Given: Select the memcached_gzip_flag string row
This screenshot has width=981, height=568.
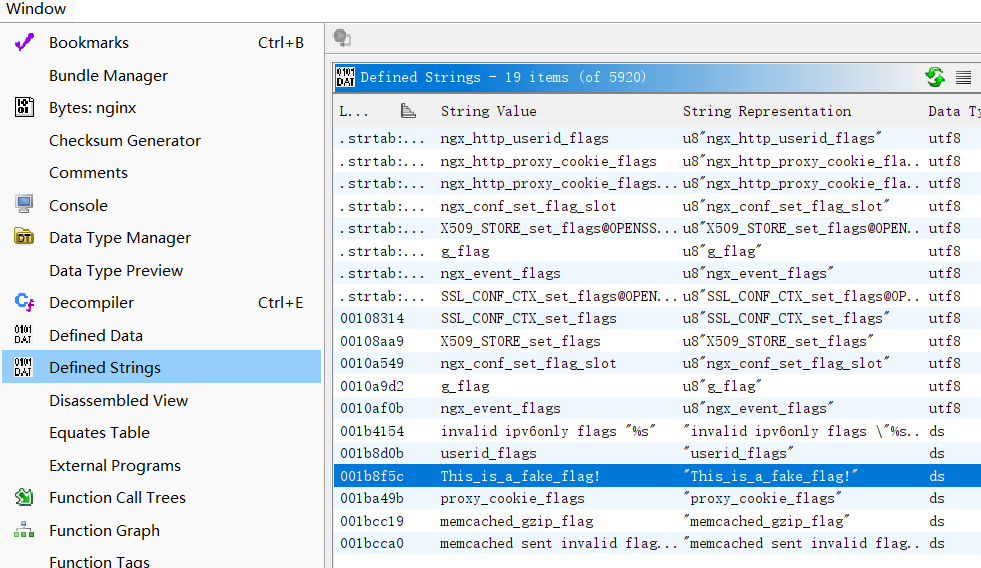Looking at the screenshot, I should (x=516, y=521).
